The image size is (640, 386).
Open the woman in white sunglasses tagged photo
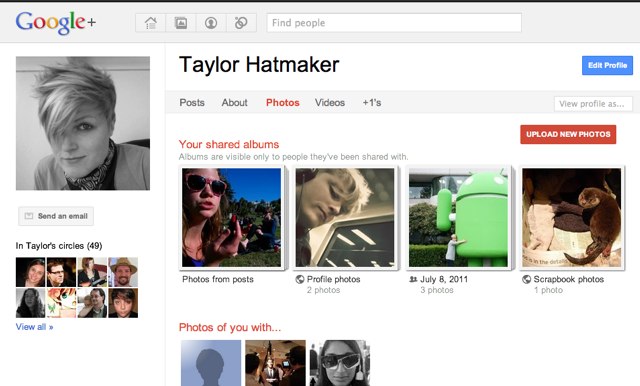click(340, 363)
